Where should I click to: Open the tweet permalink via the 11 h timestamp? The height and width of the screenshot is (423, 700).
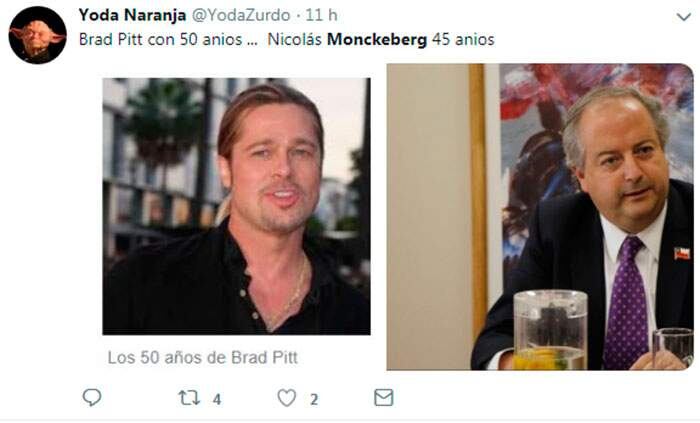pyautogui.click(x=321, y=15)
